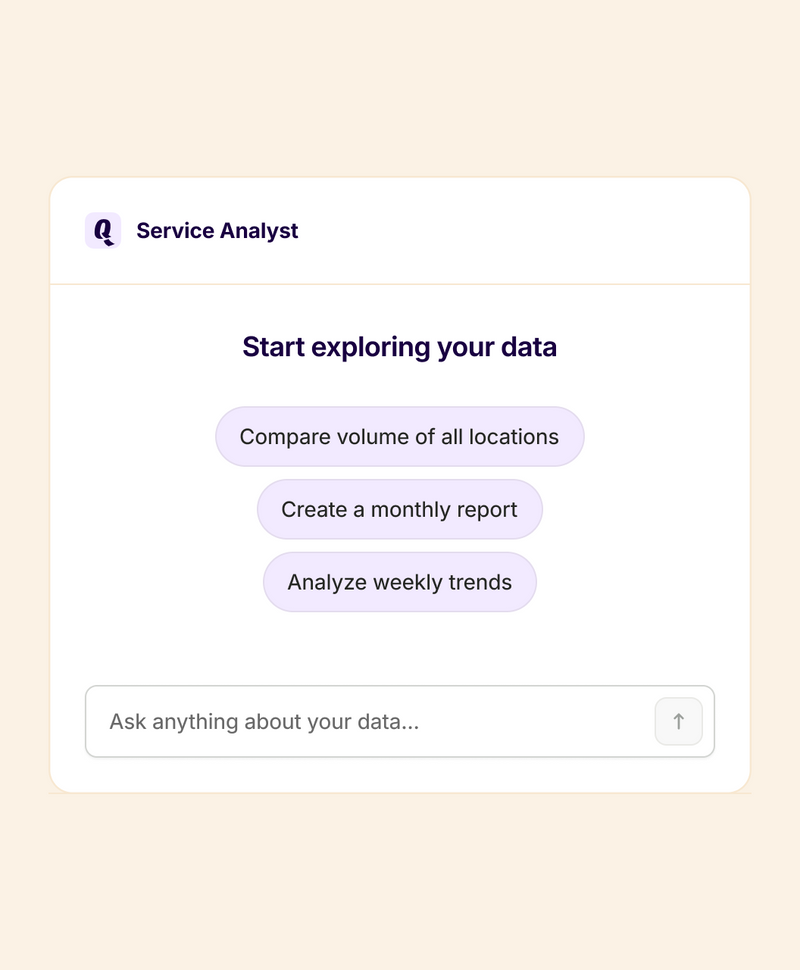Submit query using the arrow icon button
This screenshot has height=970, width=800.
[x=679, y=721]
